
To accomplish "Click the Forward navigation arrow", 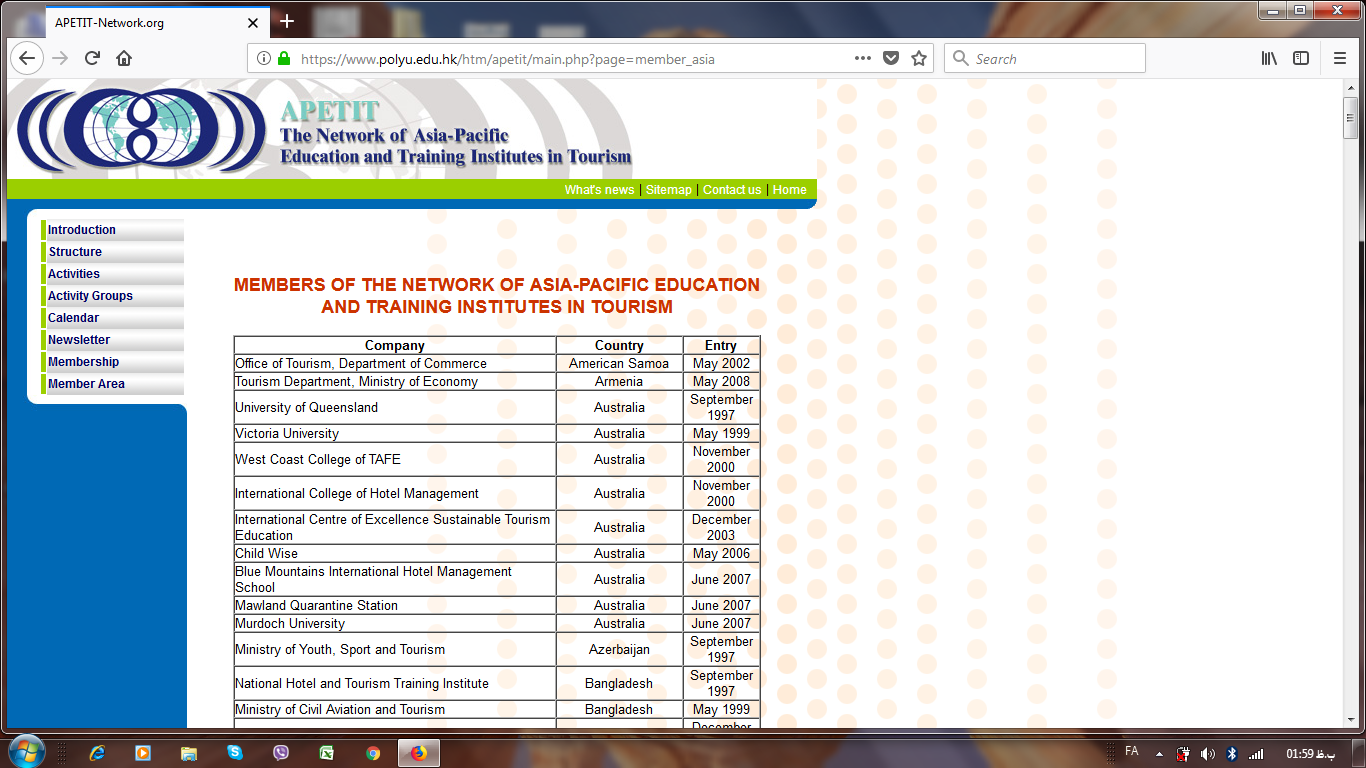I will click(60, 58).
